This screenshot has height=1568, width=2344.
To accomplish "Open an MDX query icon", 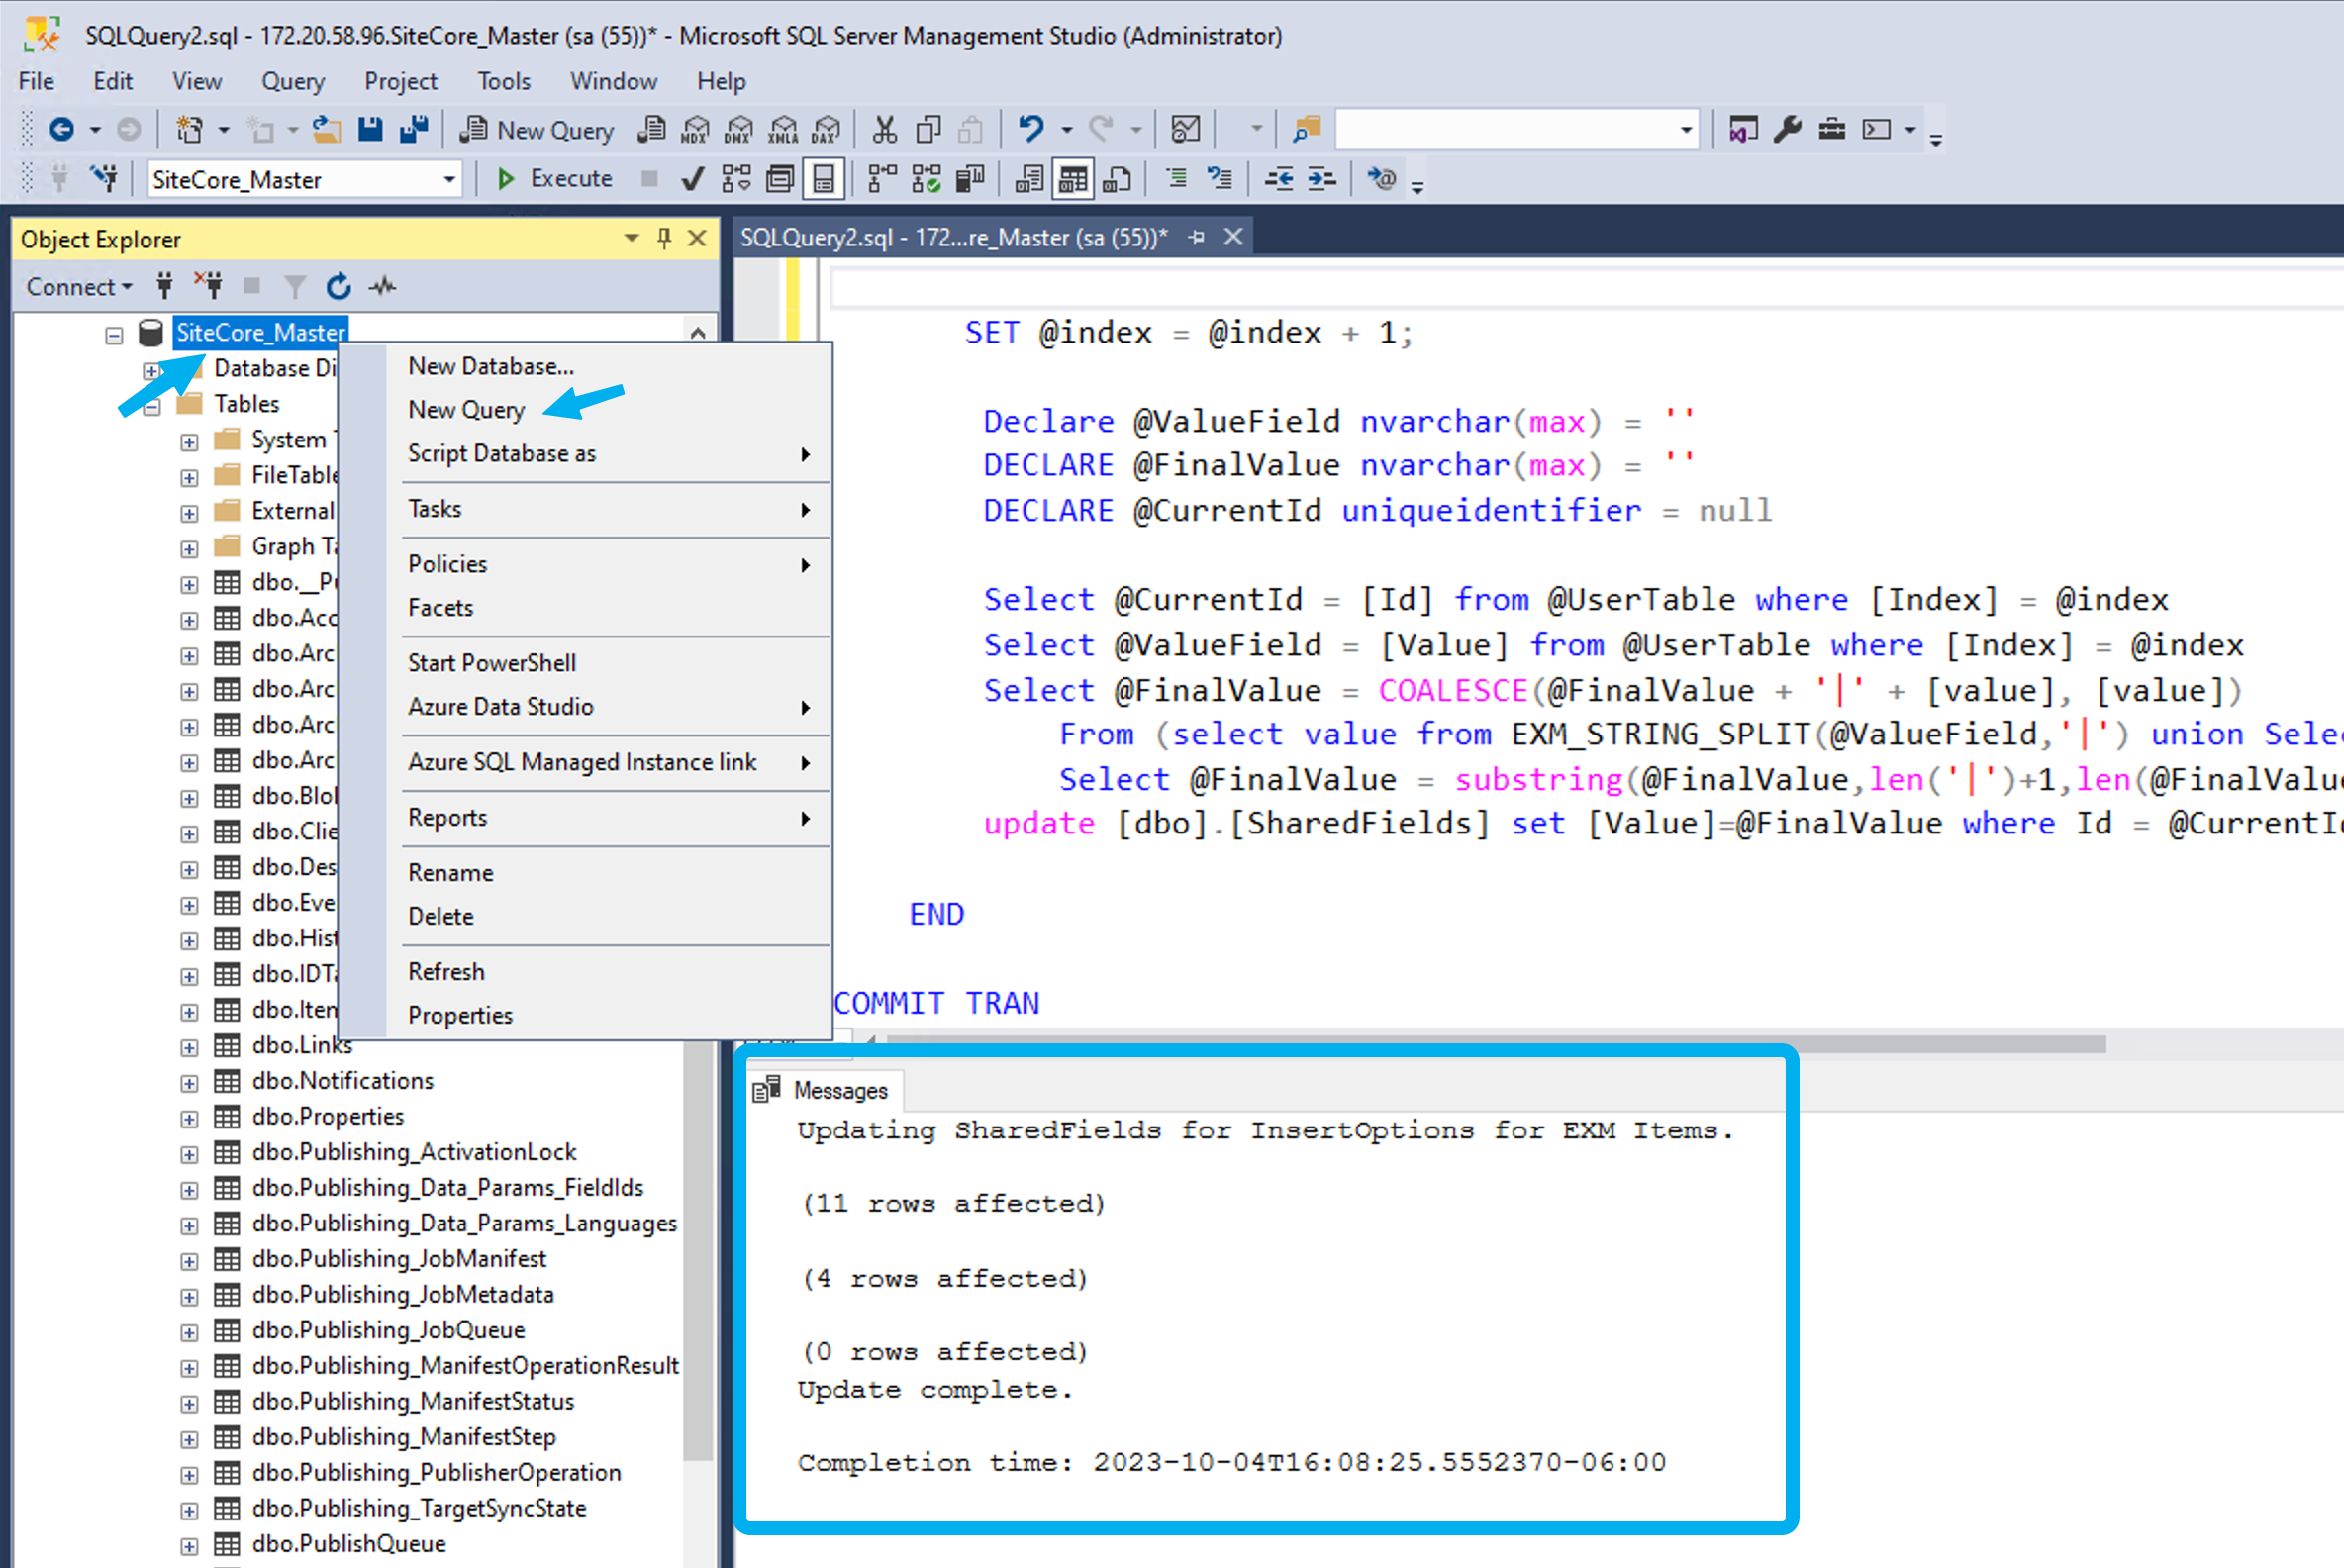I will (x=695, y=129).
